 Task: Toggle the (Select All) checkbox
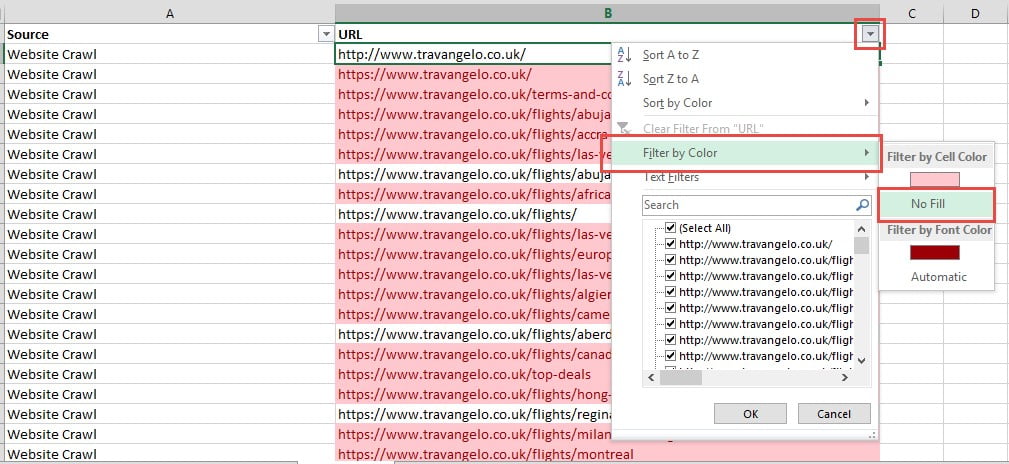(x=670, y=228)
